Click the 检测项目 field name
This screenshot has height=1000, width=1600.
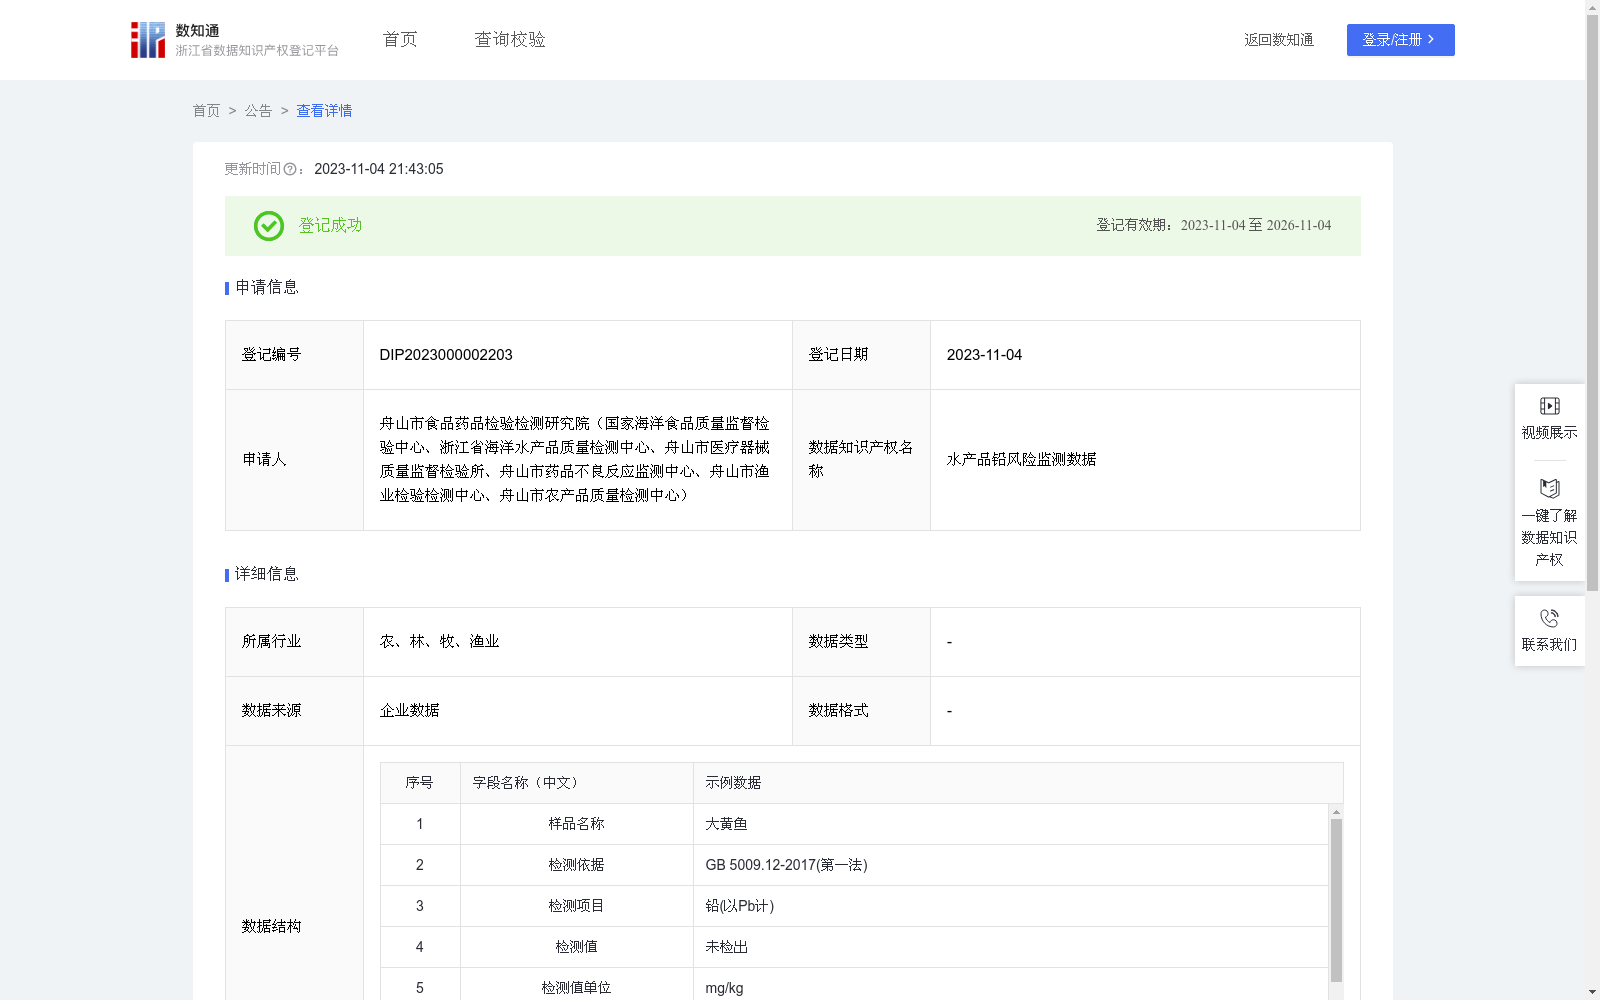(576, 906)
